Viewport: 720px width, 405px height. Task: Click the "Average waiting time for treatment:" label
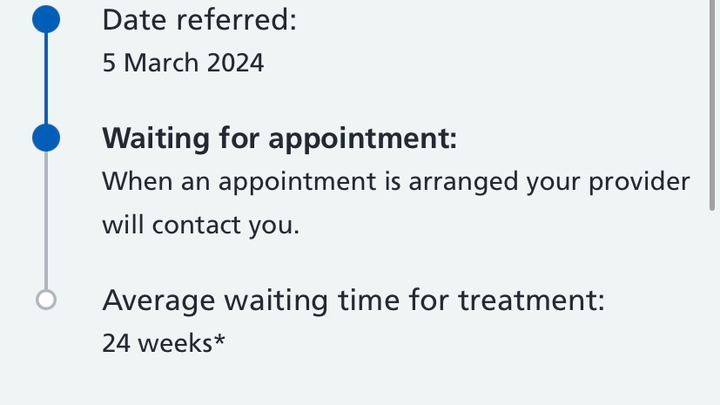click(x=353, y=300)
